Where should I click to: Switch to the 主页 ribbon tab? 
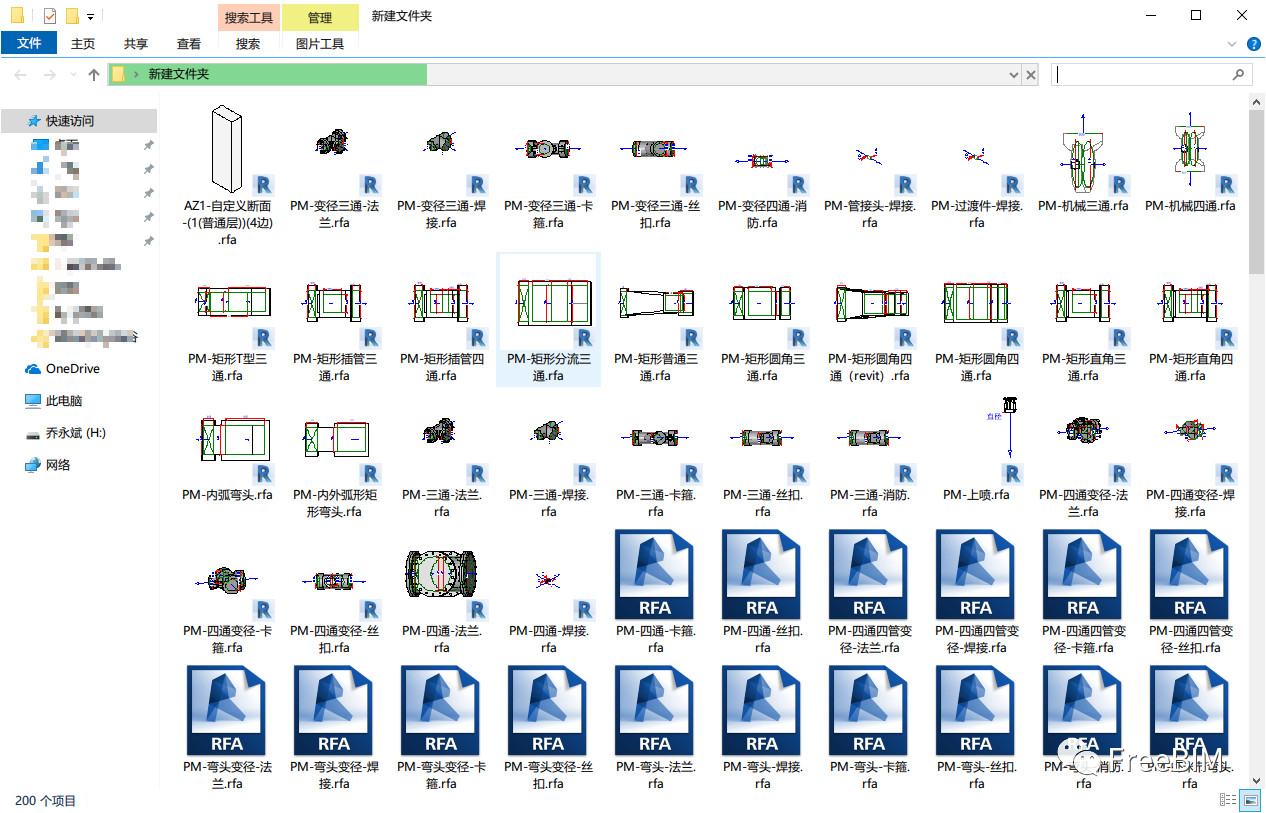[83, 43]
